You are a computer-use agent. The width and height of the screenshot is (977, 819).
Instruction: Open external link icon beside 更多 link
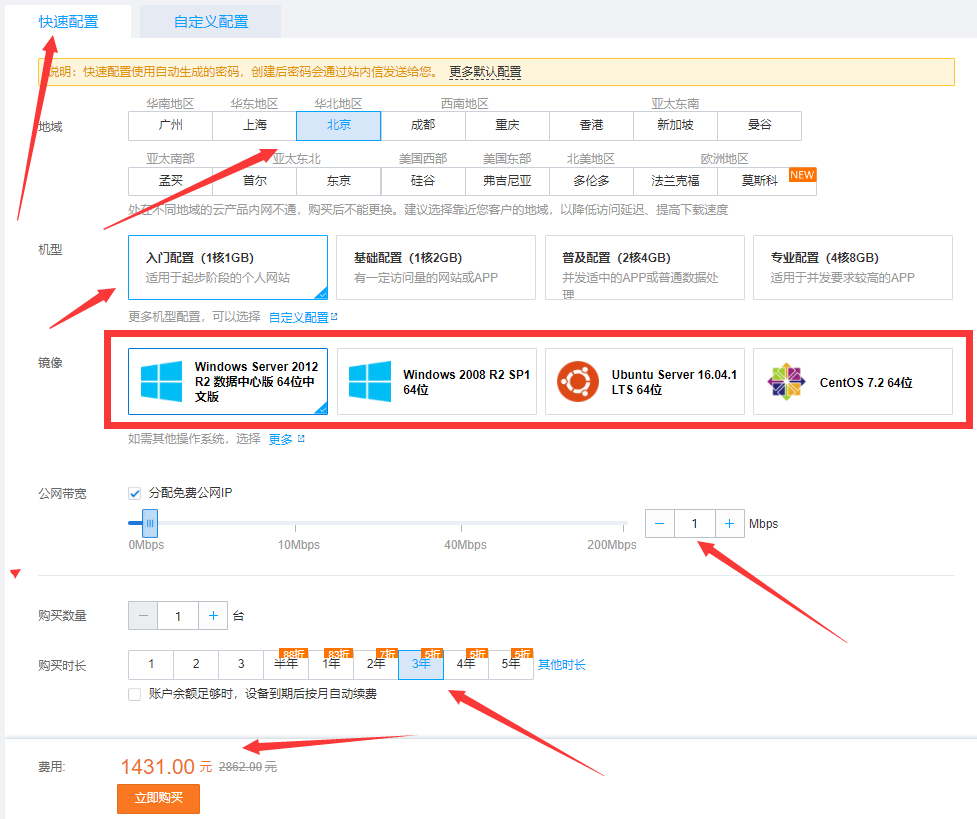point(302,439)
